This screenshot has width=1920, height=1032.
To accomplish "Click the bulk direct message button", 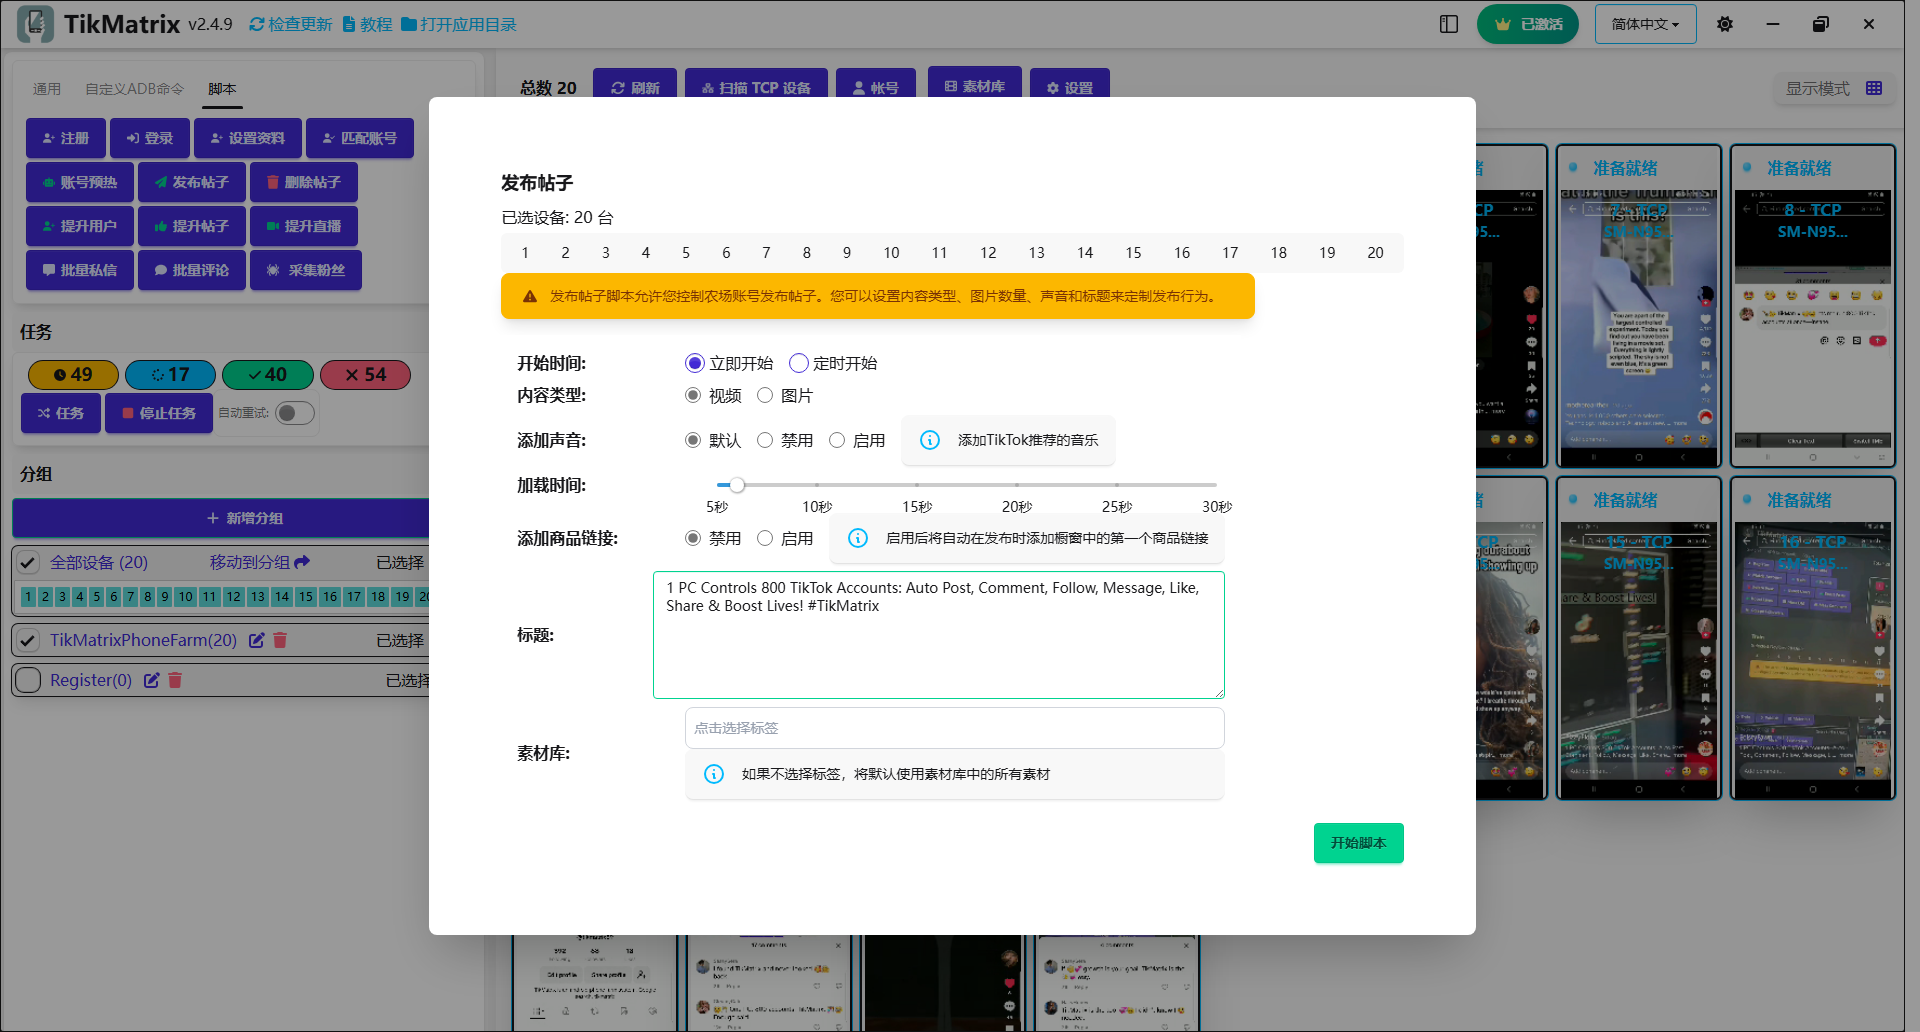I will tap(80, 270).
